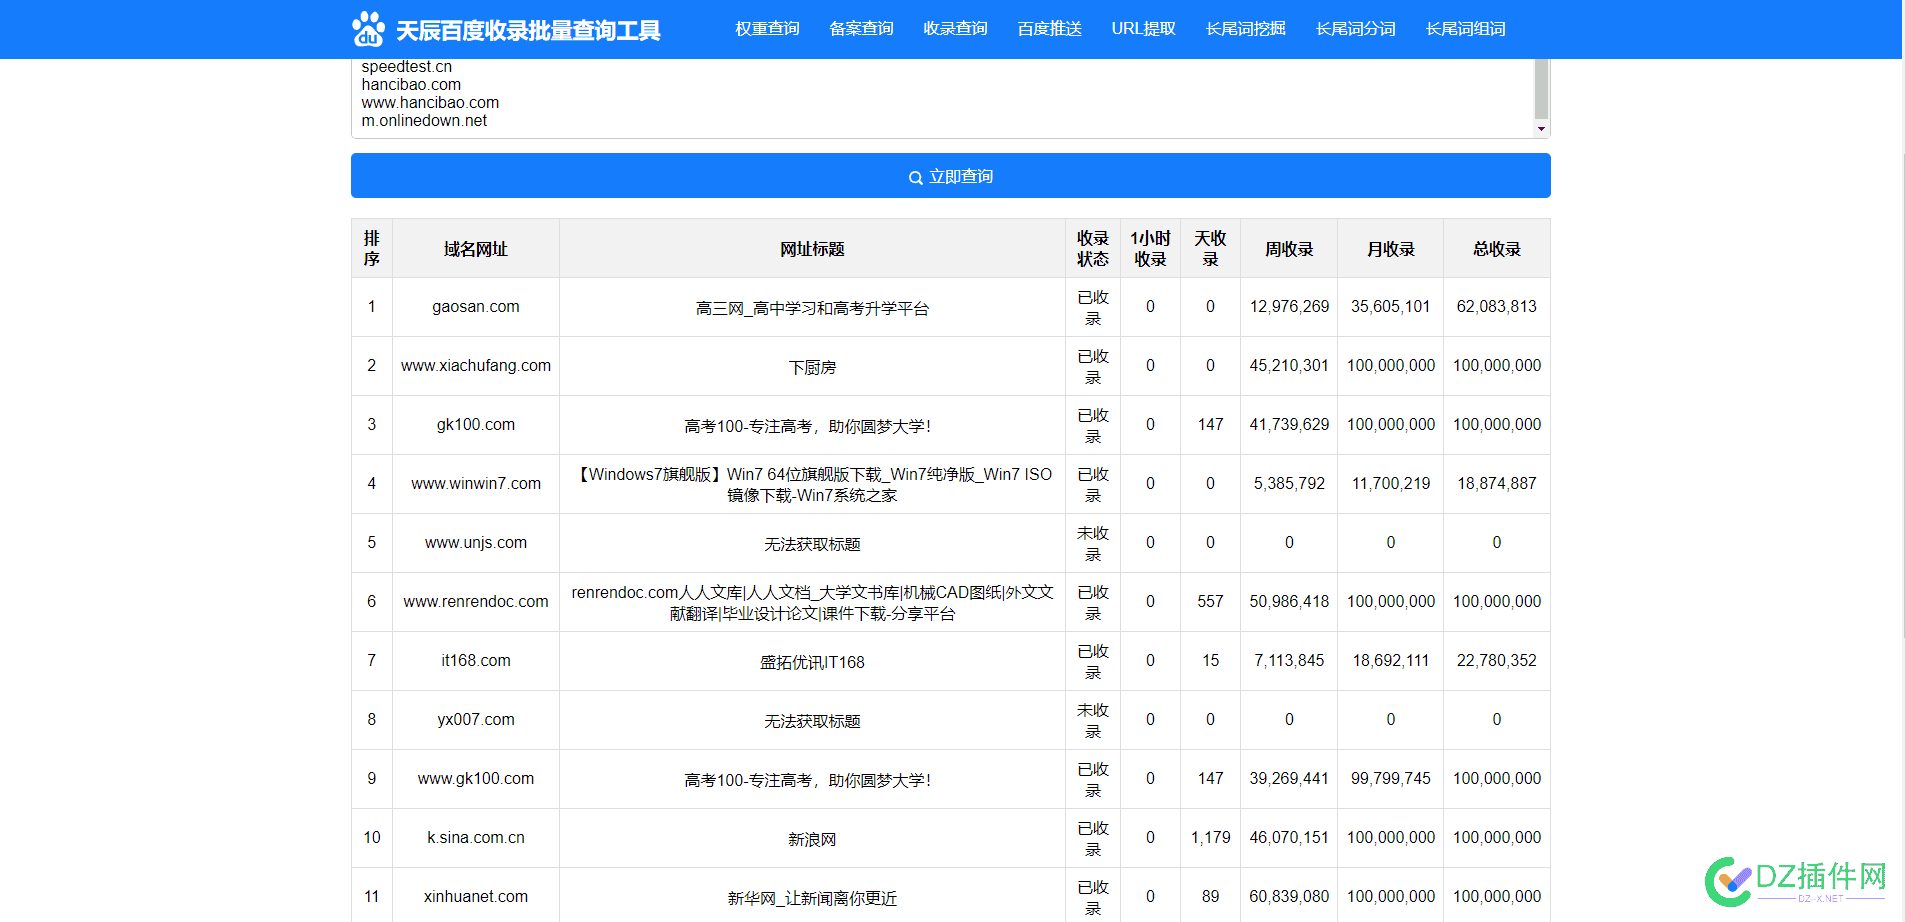Go to 收录查询 in navigation
Image resolution: width=1905 pixels, height=922 pixels.
click(955, 29)
